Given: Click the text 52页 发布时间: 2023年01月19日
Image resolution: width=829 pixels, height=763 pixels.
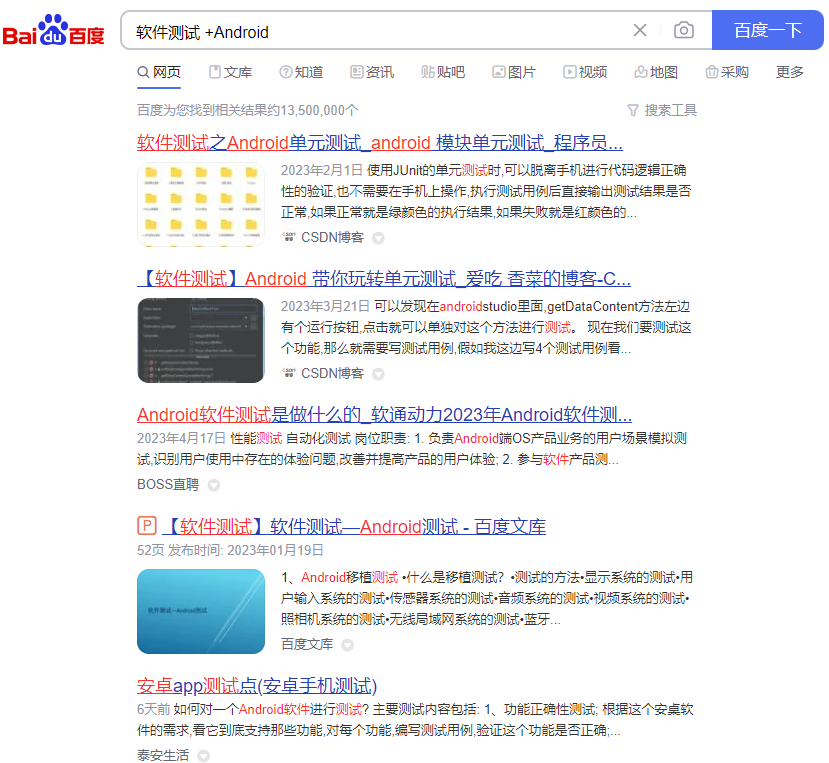Looking at the screenshot, I should click(x=230, y=550).
